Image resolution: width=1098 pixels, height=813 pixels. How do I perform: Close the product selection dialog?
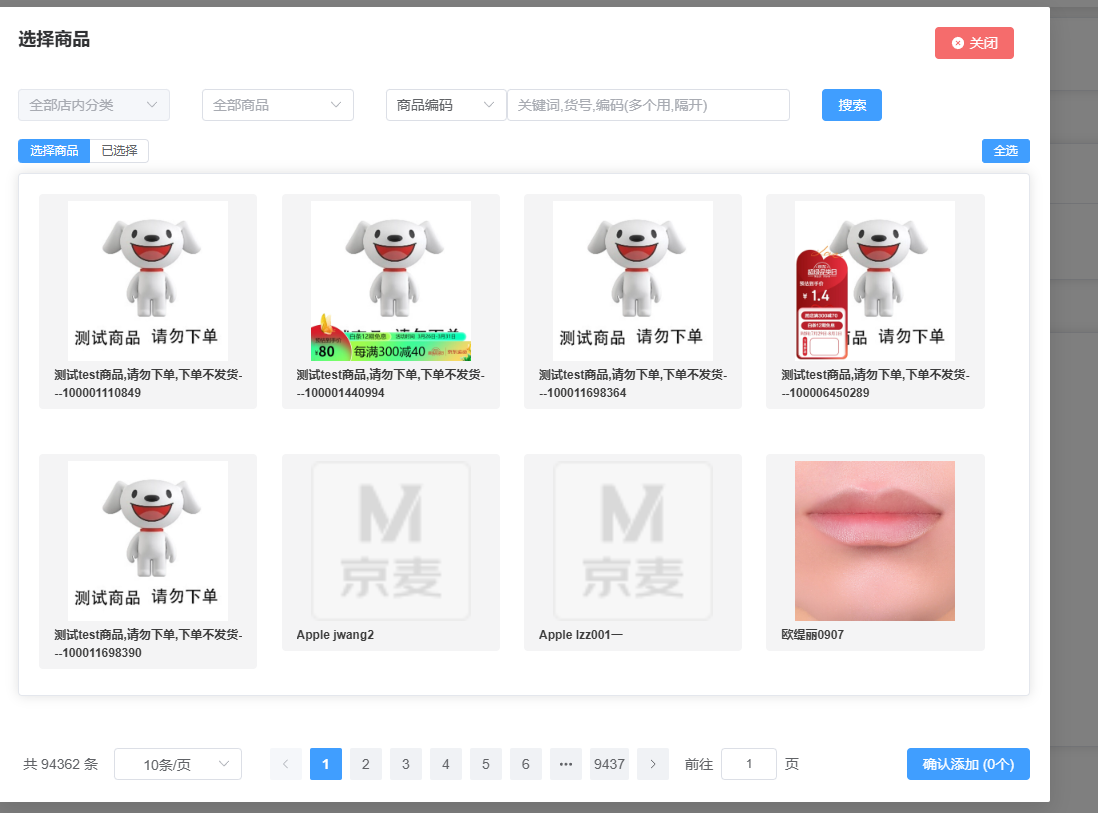coord(973,43)
